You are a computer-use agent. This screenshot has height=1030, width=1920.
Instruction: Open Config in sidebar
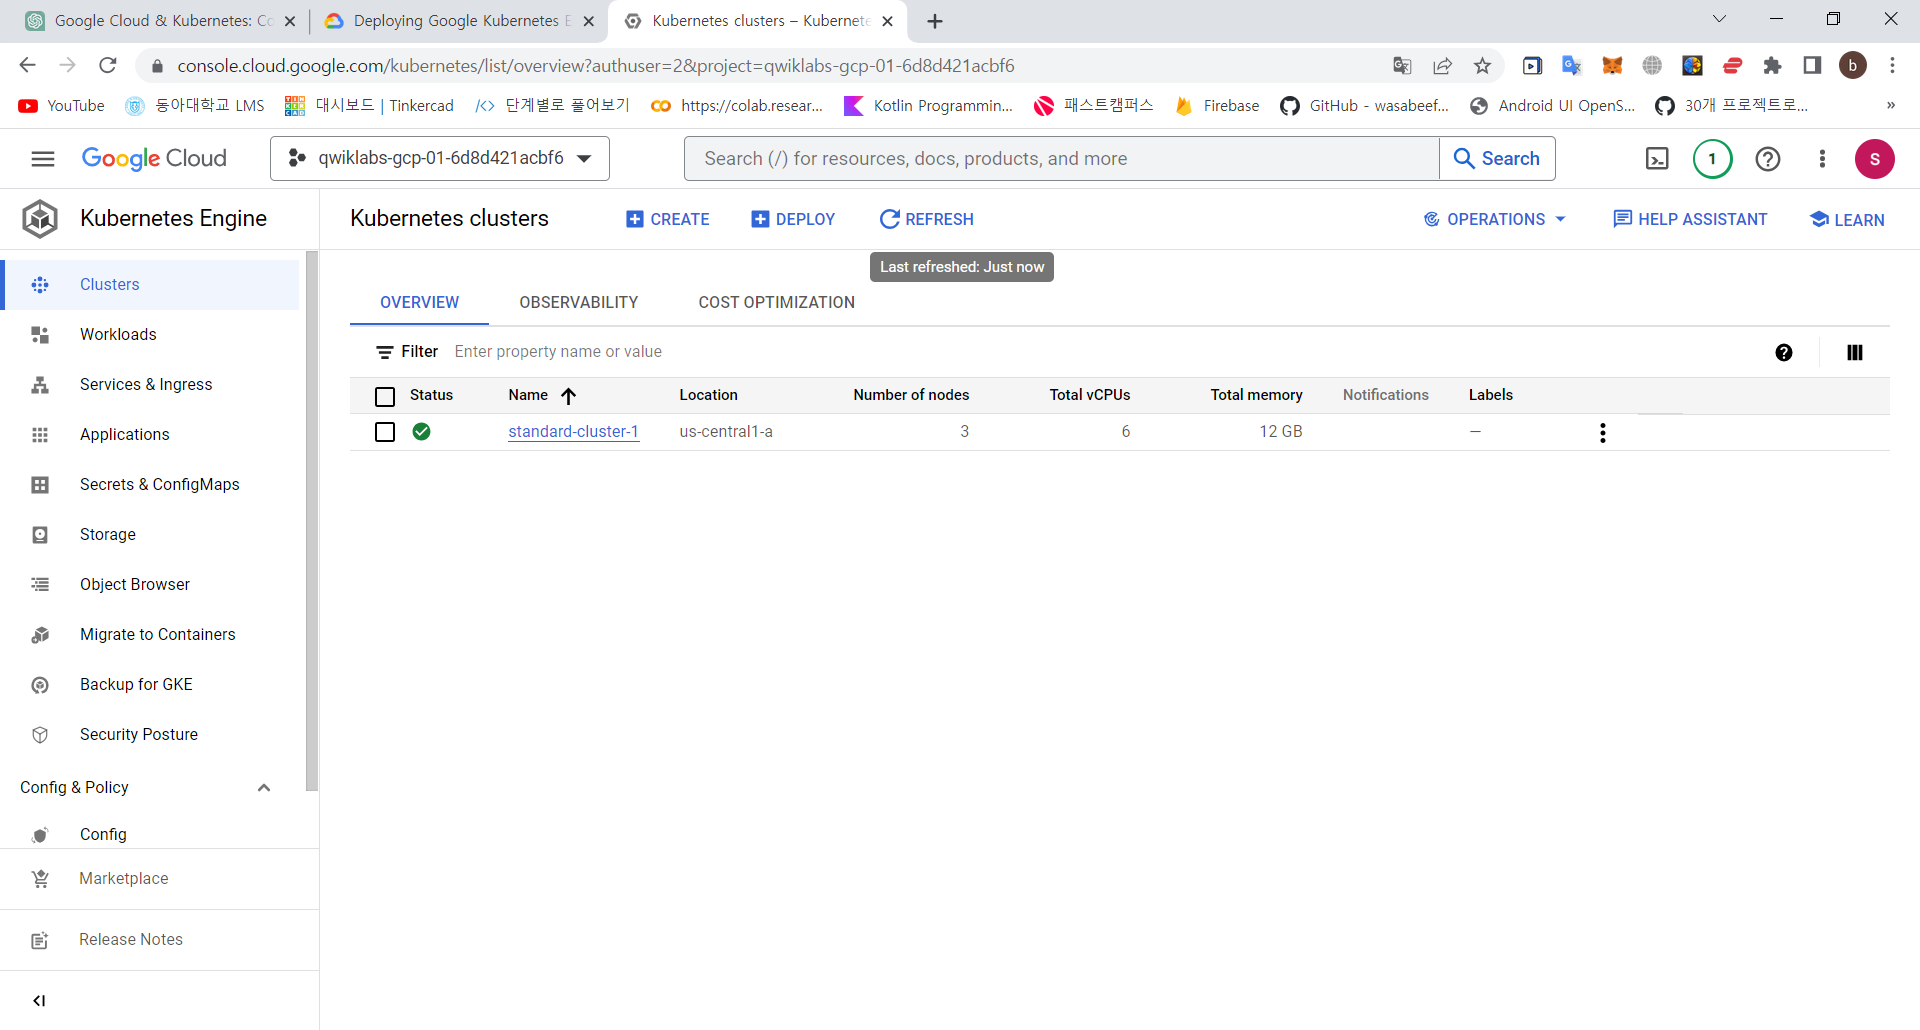(x=103, y=835)
